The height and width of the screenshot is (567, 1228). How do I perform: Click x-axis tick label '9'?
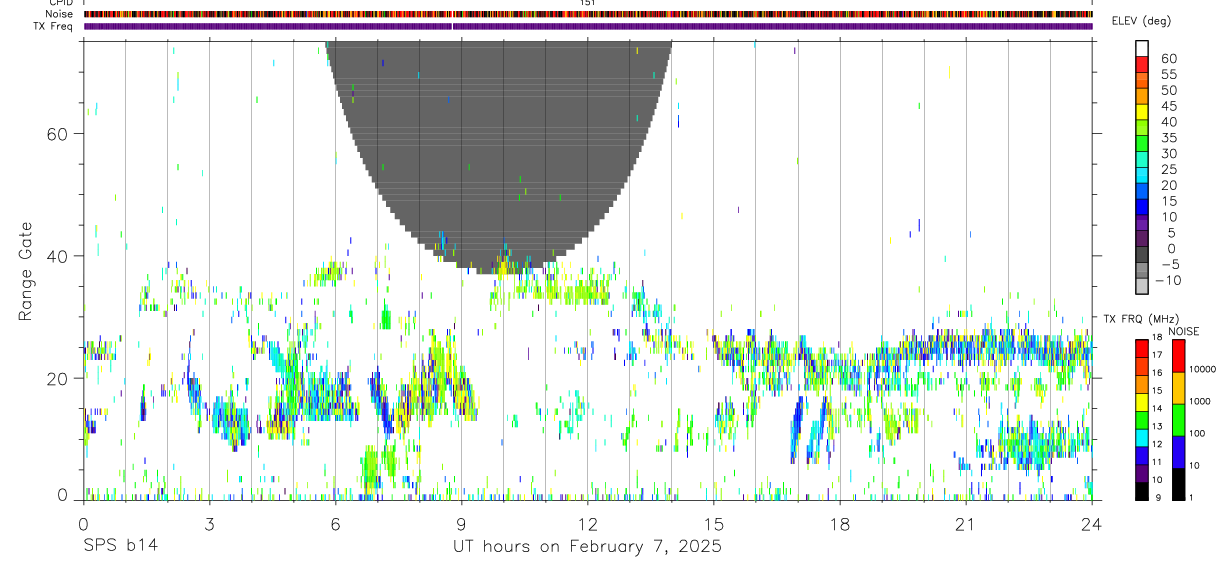point(461,523)
